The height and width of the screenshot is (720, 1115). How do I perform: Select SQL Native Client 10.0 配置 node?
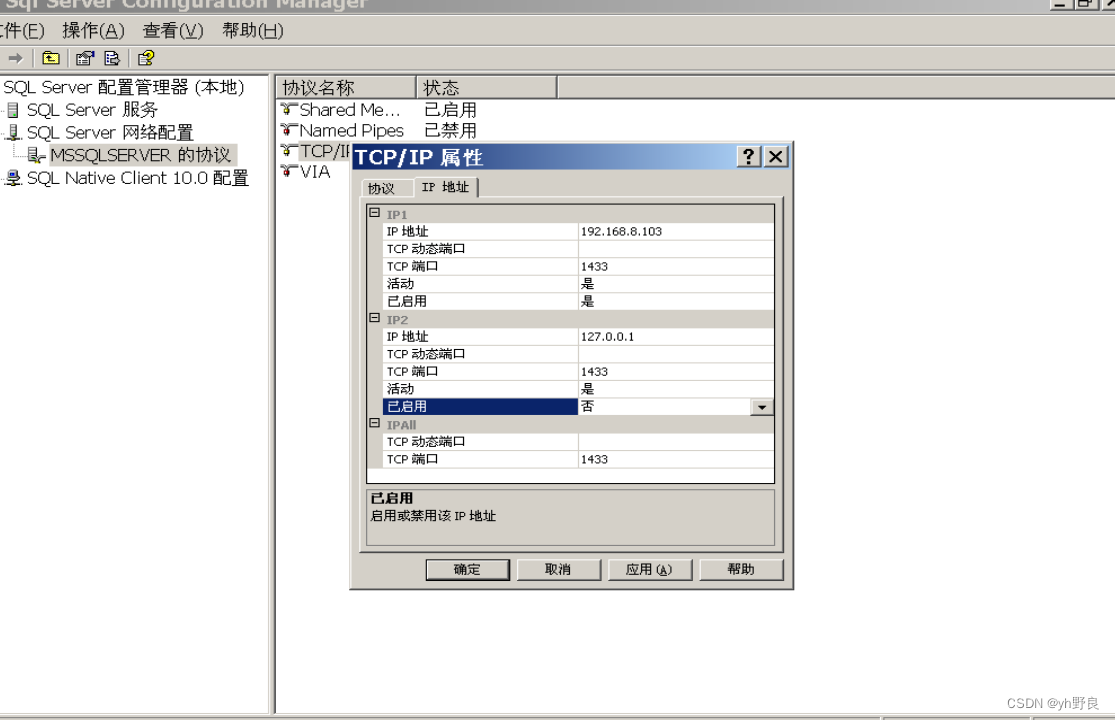(x=137, y=178)
